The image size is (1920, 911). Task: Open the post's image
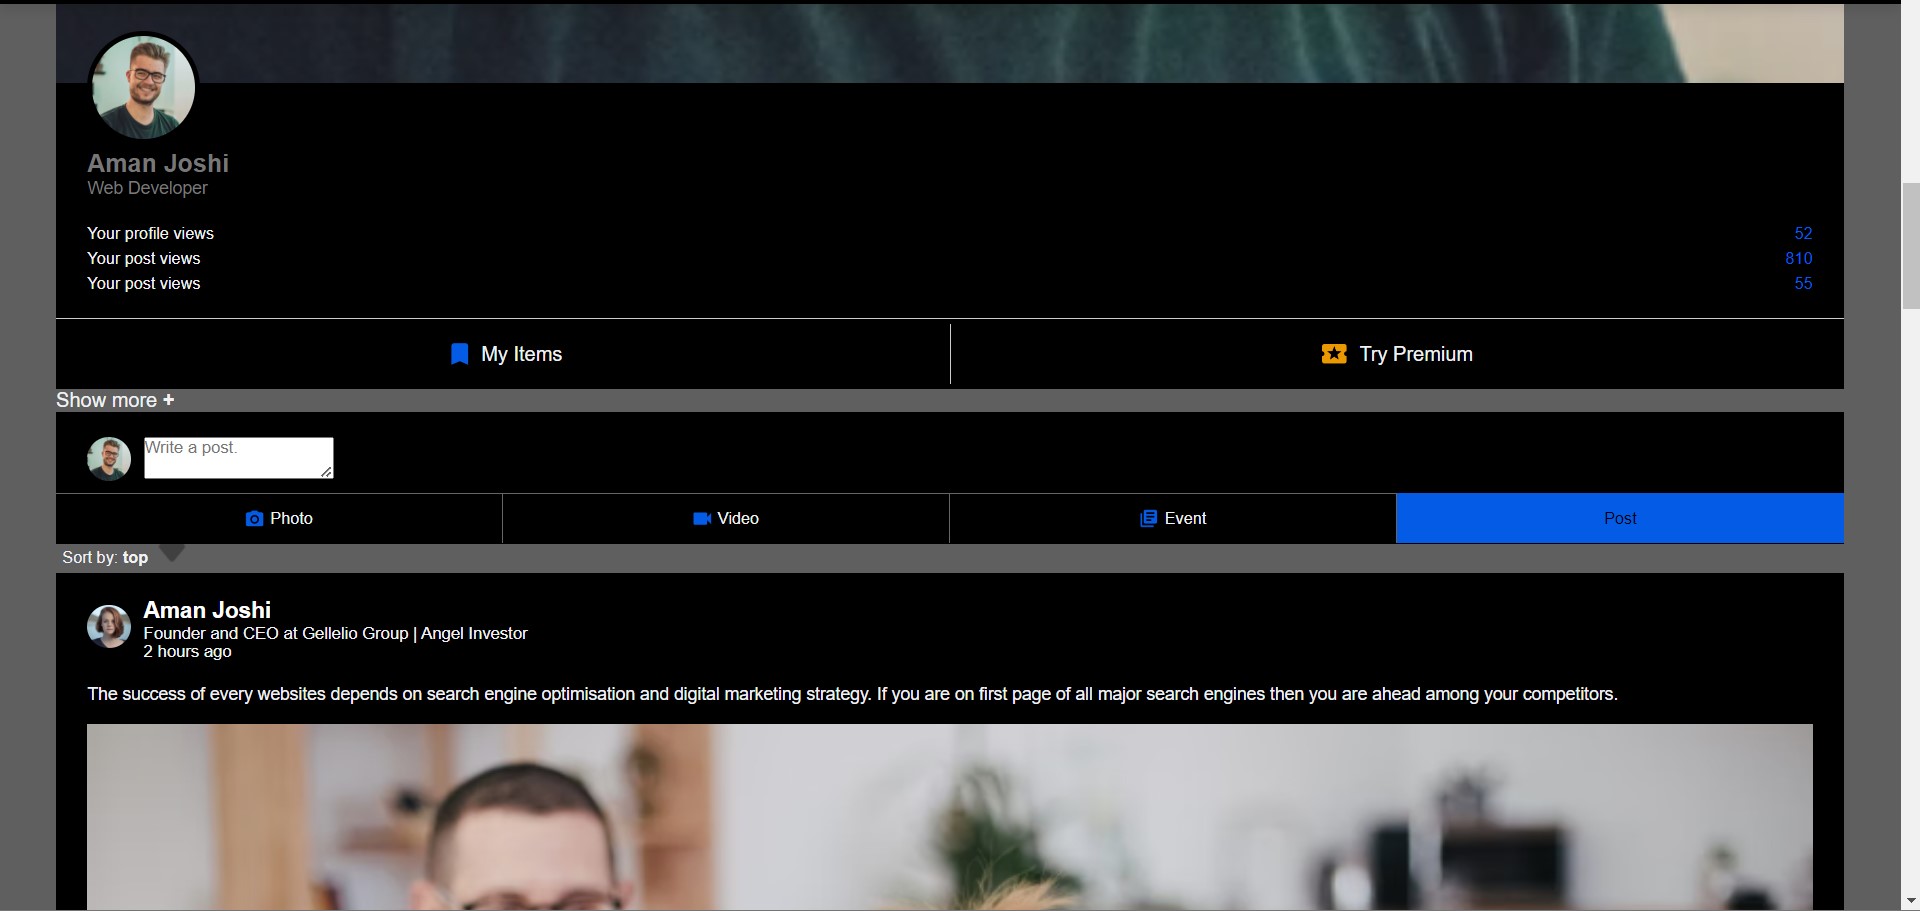(x=949, y=817)
